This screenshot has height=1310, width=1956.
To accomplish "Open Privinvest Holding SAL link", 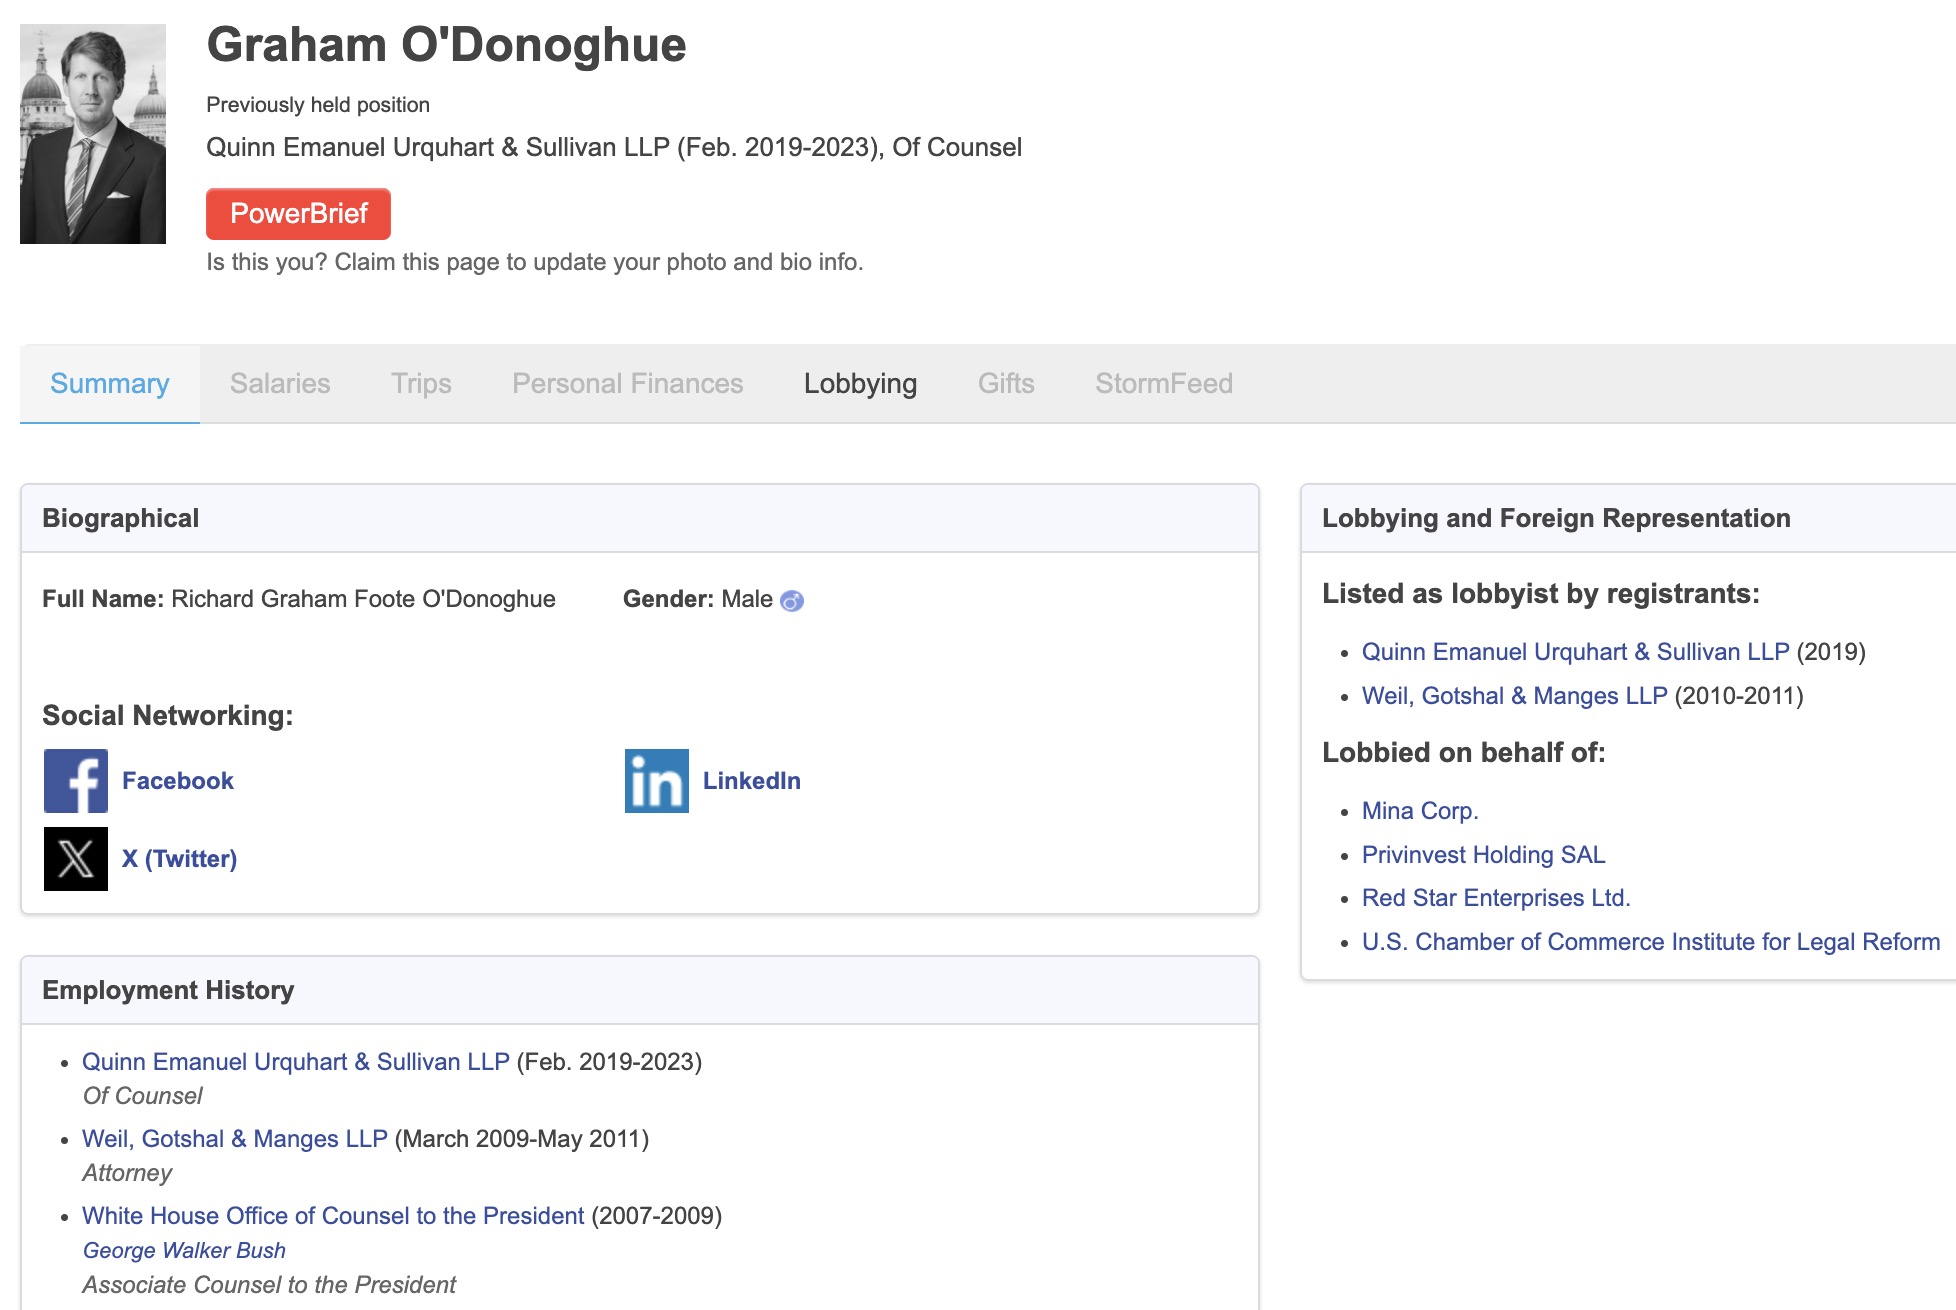I will coord(1484,855).
